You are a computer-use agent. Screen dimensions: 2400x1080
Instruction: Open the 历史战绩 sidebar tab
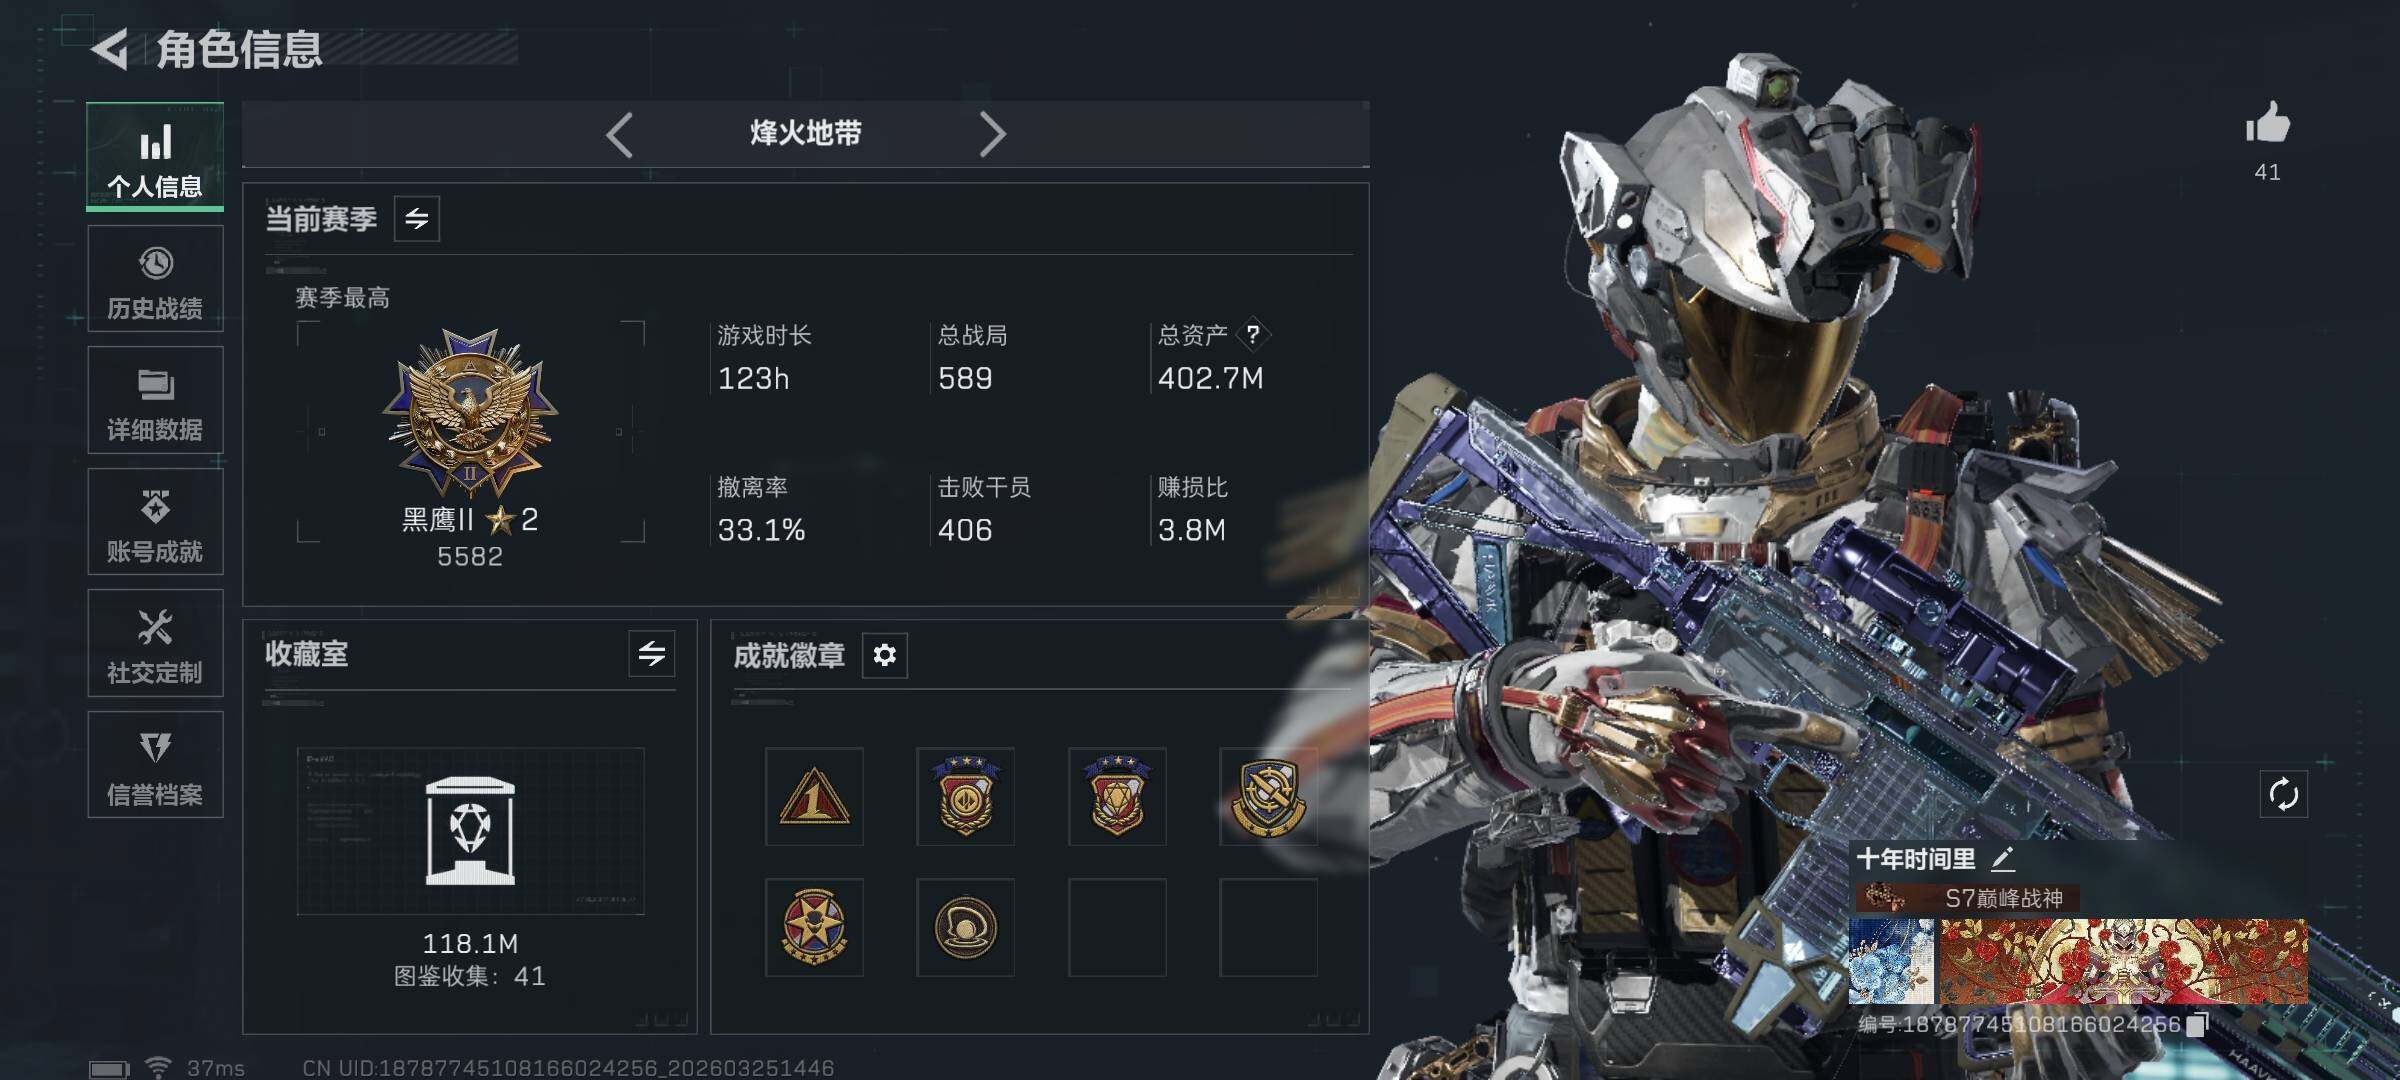155,279
